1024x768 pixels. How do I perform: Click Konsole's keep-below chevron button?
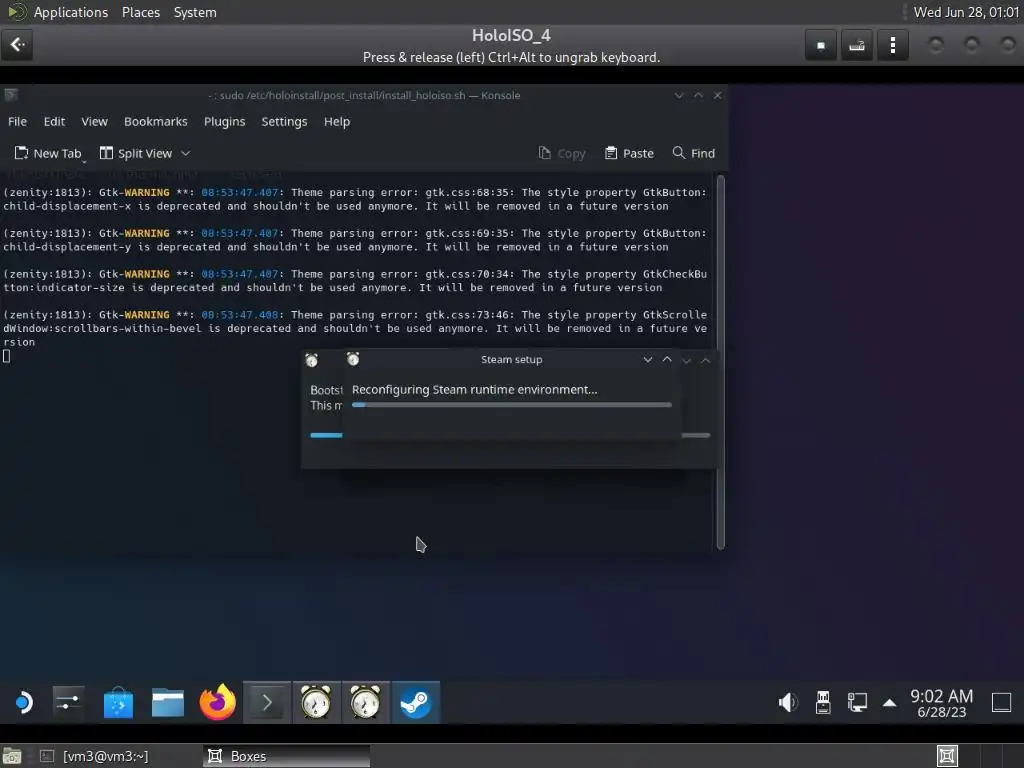click(679, 95)
